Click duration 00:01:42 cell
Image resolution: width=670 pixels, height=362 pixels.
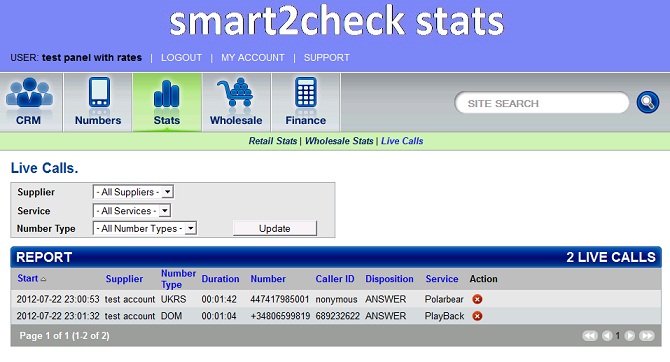(219, 299)
